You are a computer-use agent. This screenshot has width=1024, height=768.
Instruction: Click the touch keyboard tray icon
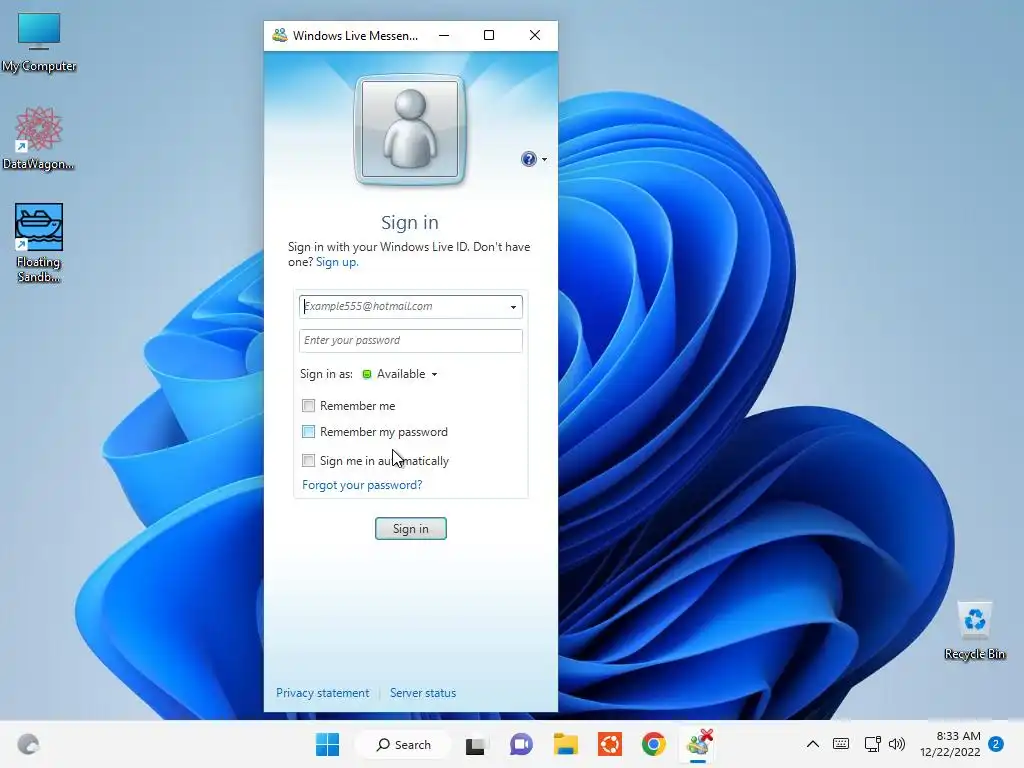coord(841,744)
